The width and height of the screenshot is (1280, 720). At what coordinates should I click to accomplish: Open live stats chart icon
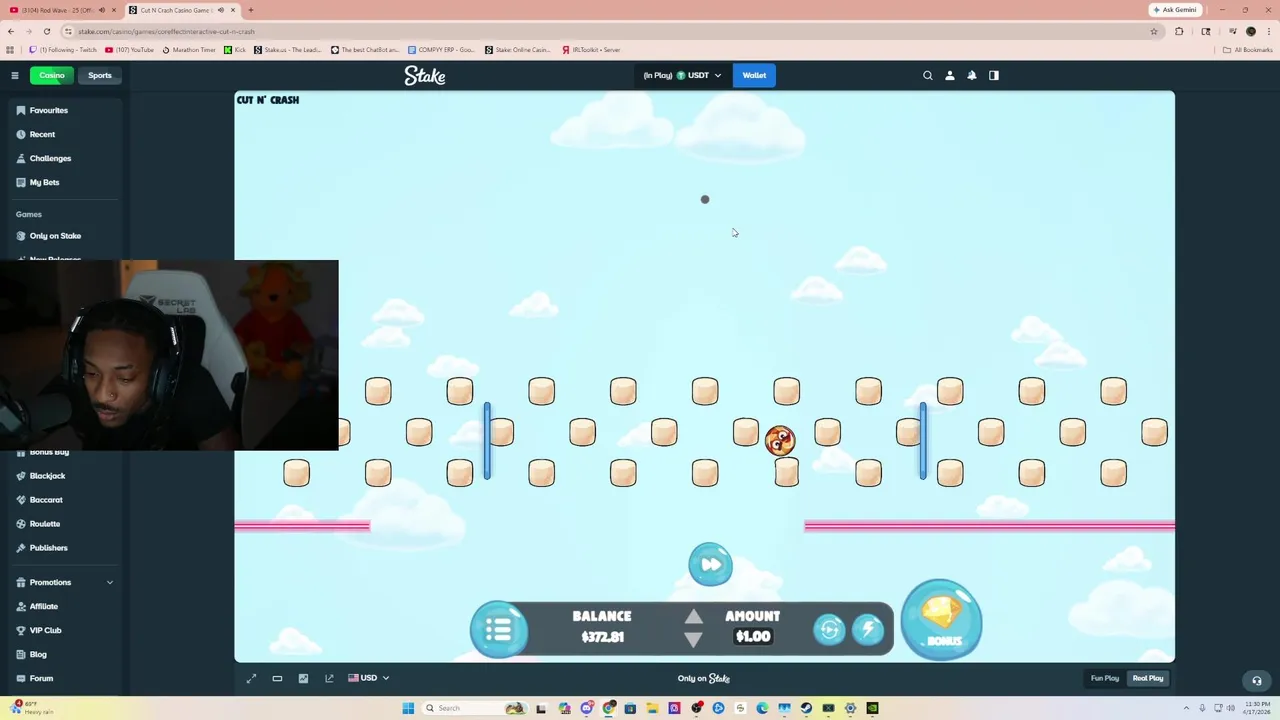[x=304, y=678]
